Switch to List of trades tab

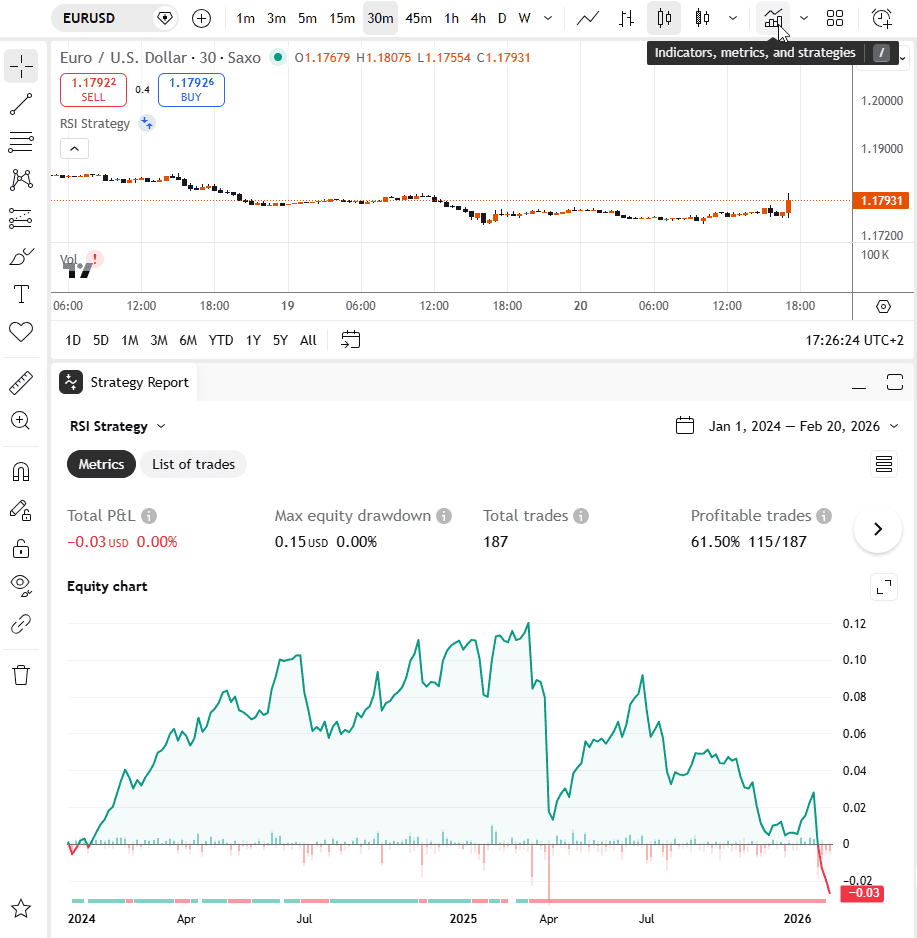click(x=193, y=464)
